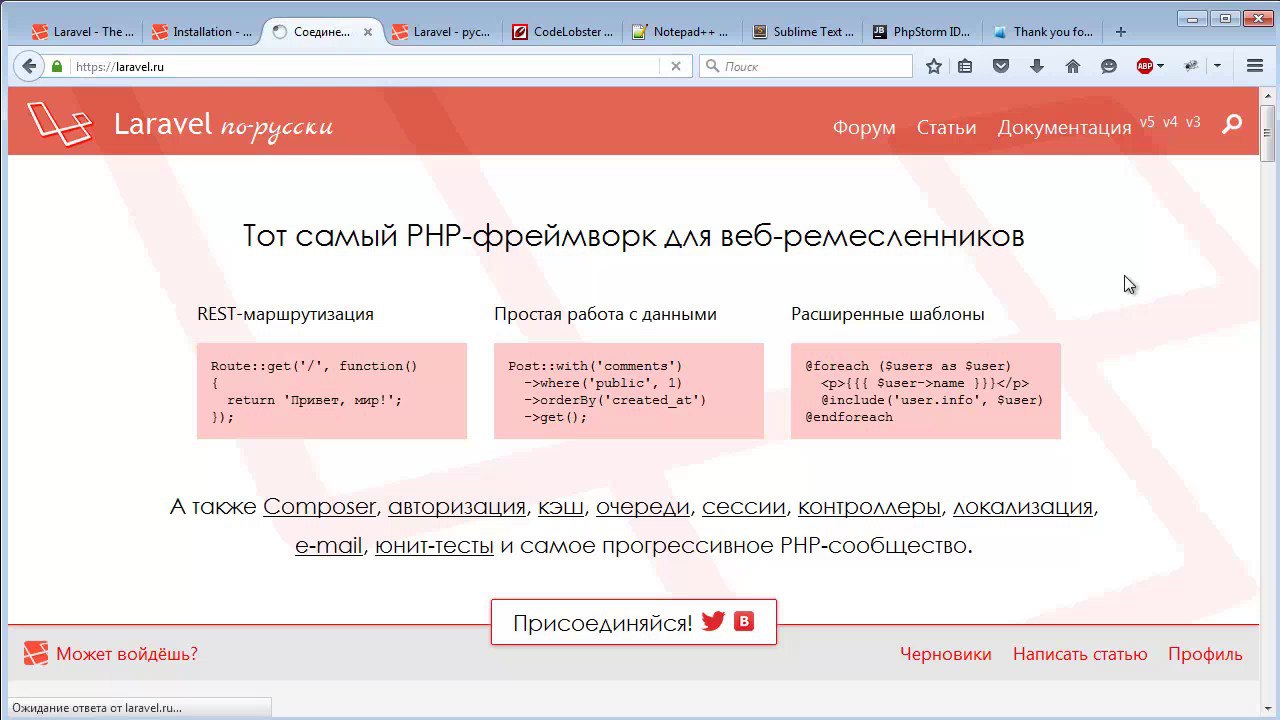Screen dimensions: 1280x720
Task: Open the Adblock Plus dropdown arrow
Action: (1160, 66)
